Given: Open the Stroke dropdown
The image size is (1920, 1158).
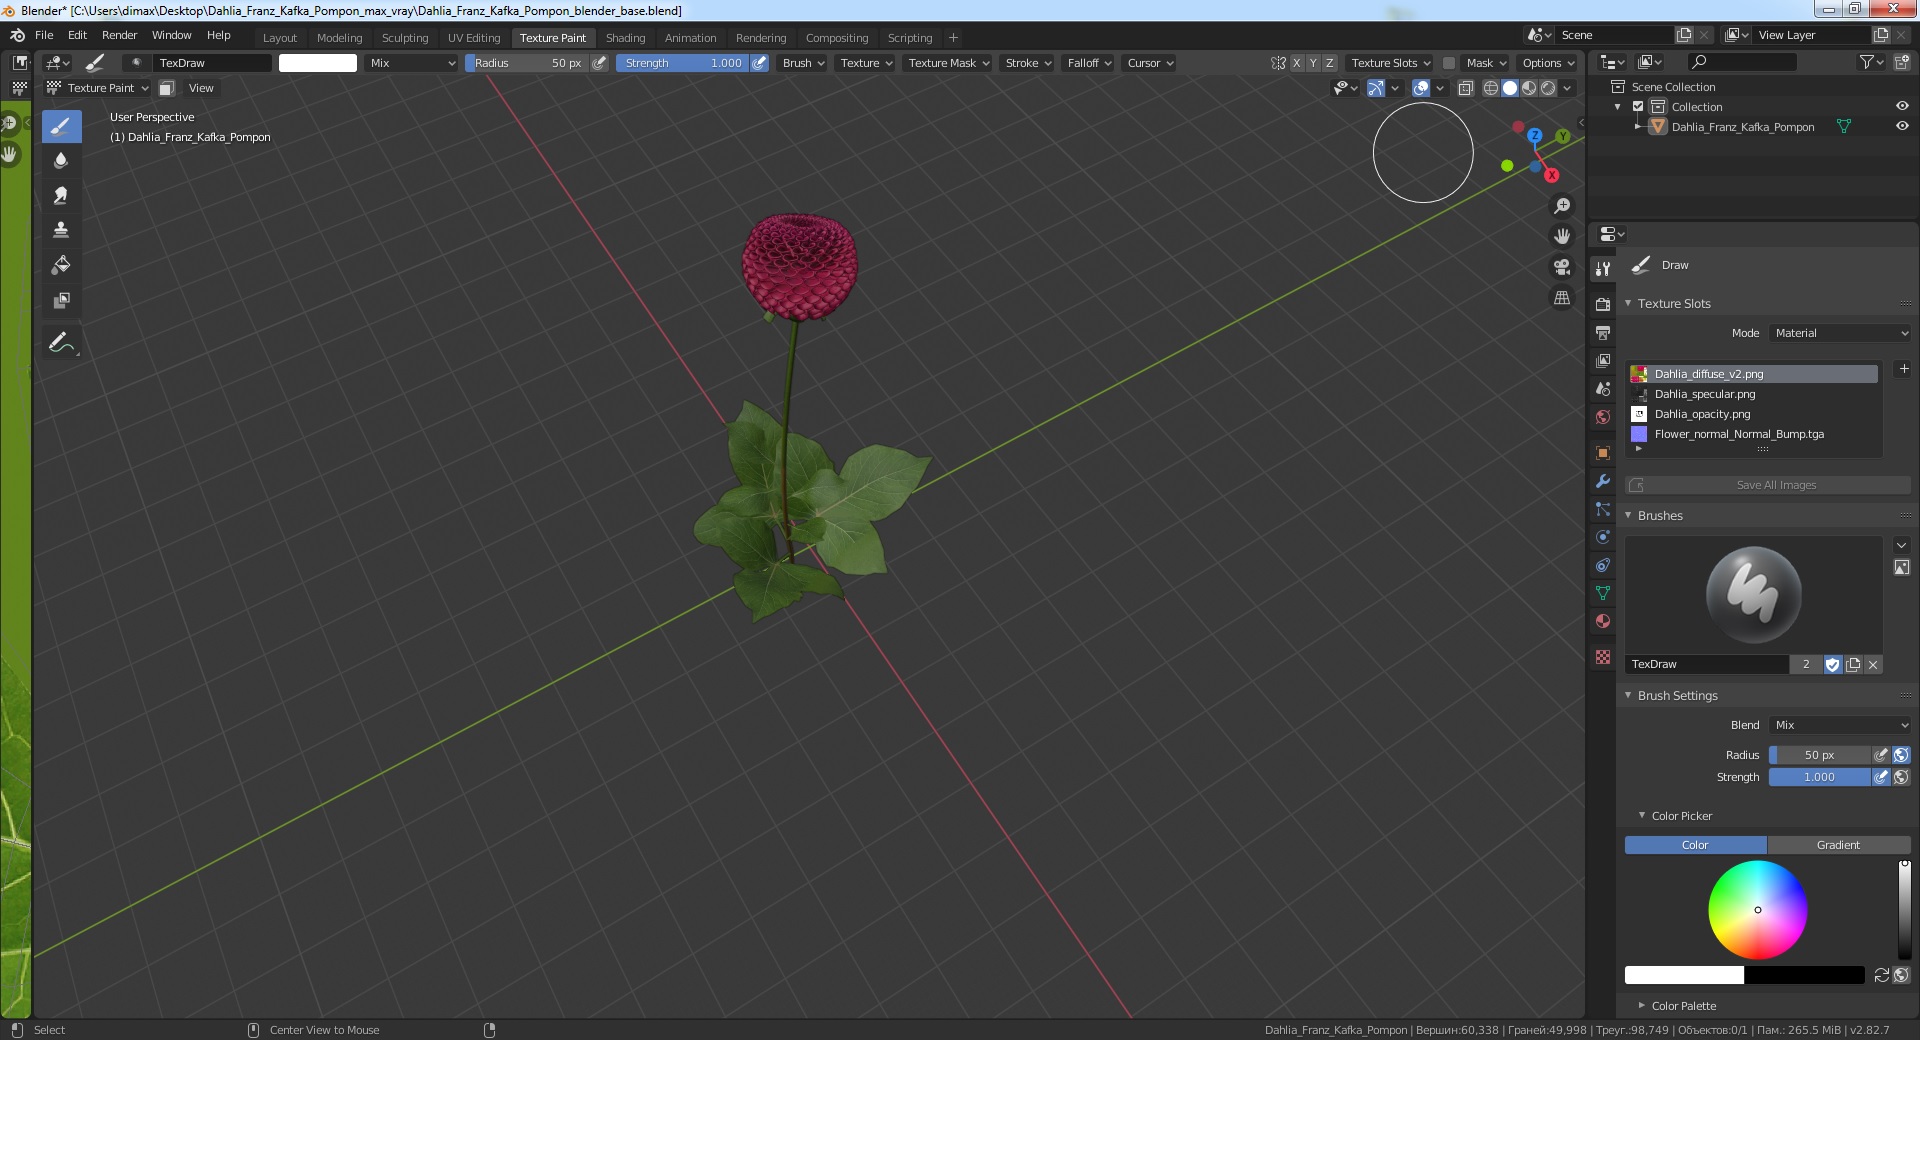Looking at the screenshot, I should click(1028, 63).
